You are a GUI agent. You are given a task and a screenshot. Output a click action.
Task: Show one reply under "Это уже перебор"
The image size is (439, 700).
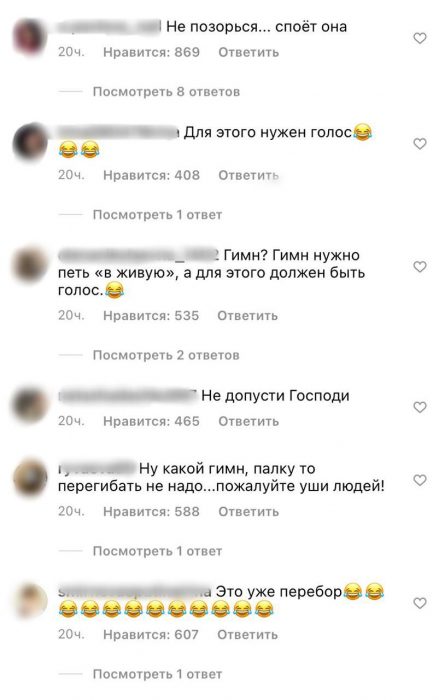(x=157, y=674)
